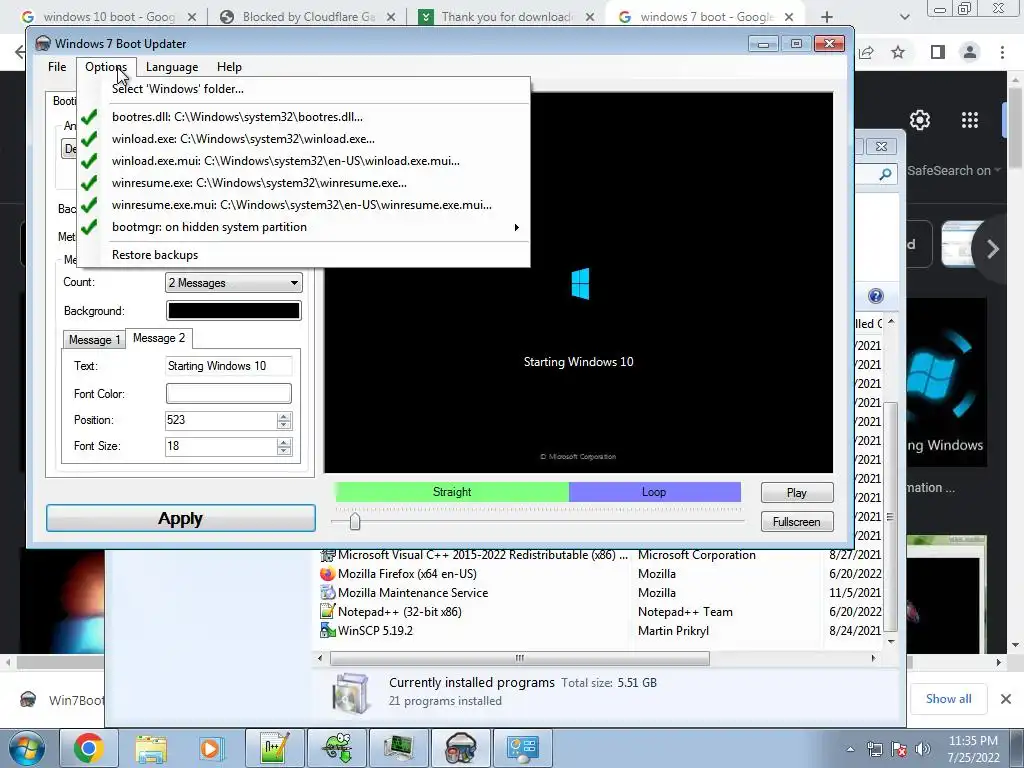Viewport: 1024px width, 768px height.
Task: Click the Play button
Action: [x=797, y=492]
